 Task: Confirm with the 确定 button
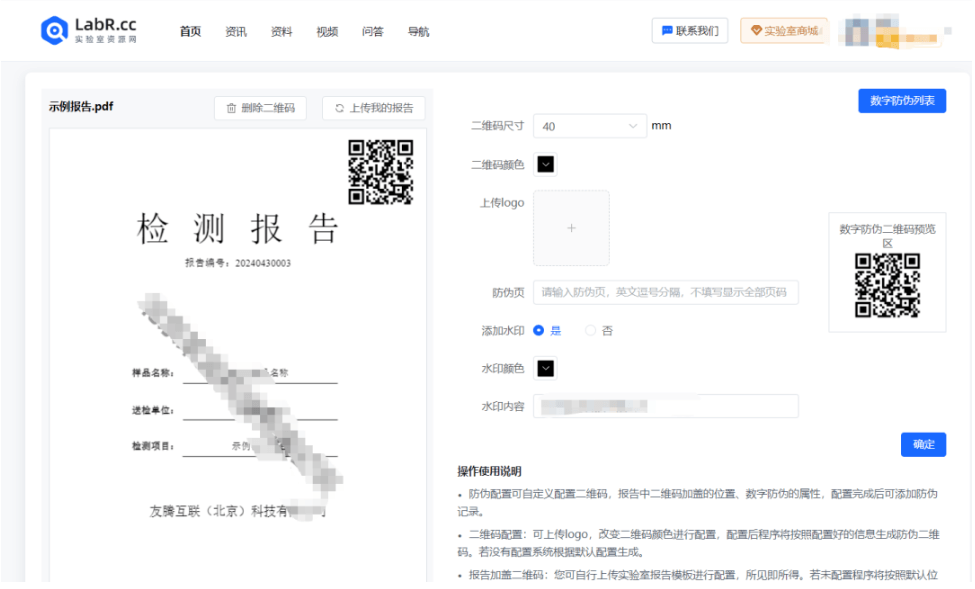click(x=923, y=445)
